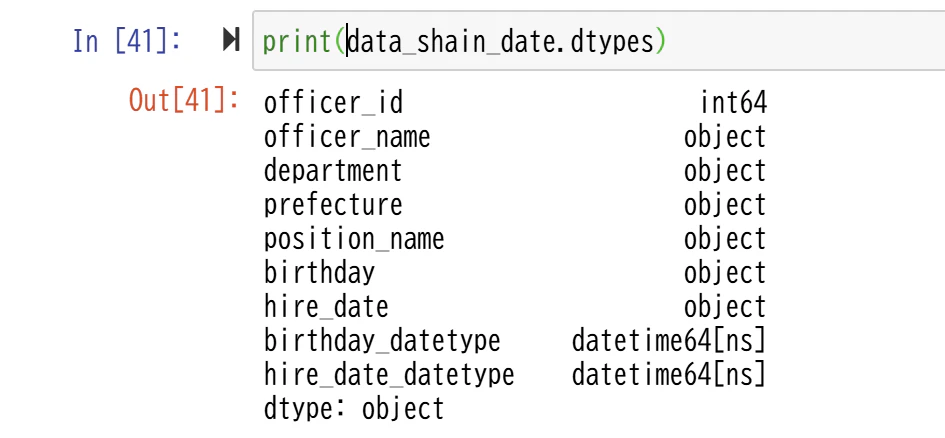Image resolution: width=945 pixels, height=438 pixels.
Task: Select the officer_id row label
Action: coord(333,102)
